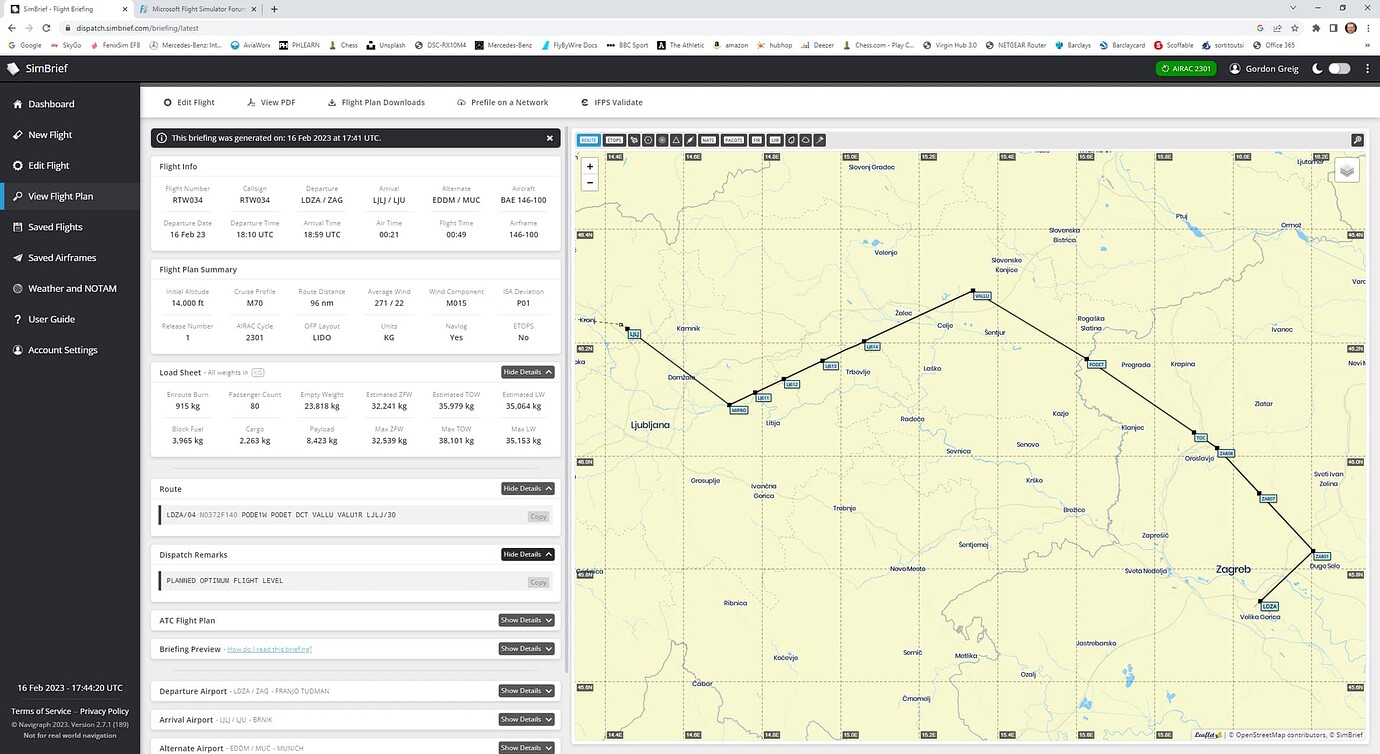Expand the ATC Flight Plan details

pos(526,620)
